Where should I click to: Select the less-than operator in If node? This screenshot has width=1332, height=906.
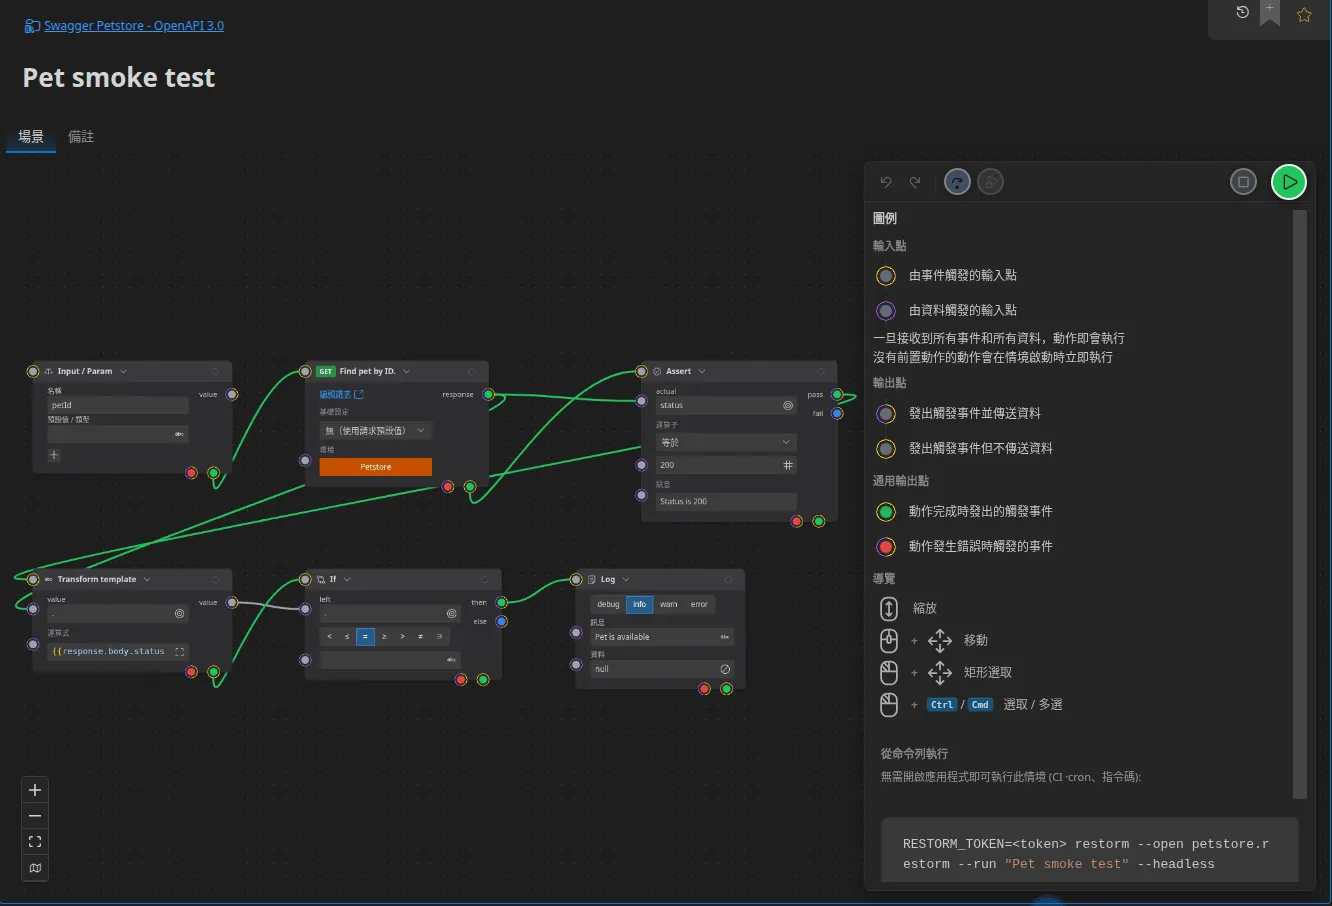(x=329, y=636)
